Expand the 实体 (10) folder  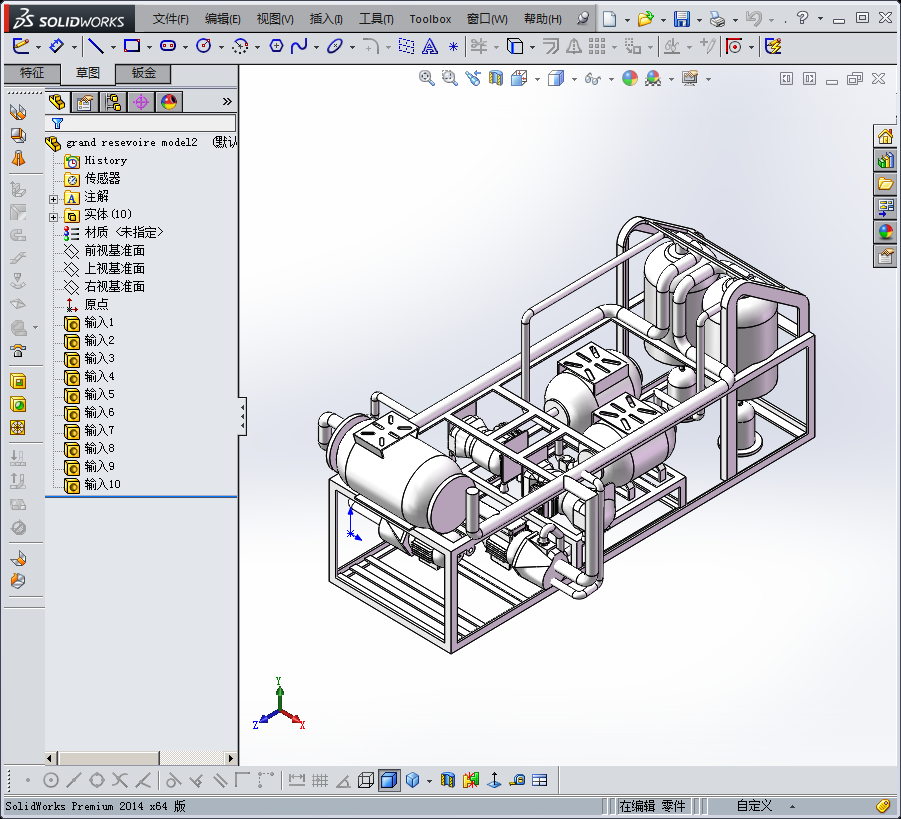tap(54, 216)
